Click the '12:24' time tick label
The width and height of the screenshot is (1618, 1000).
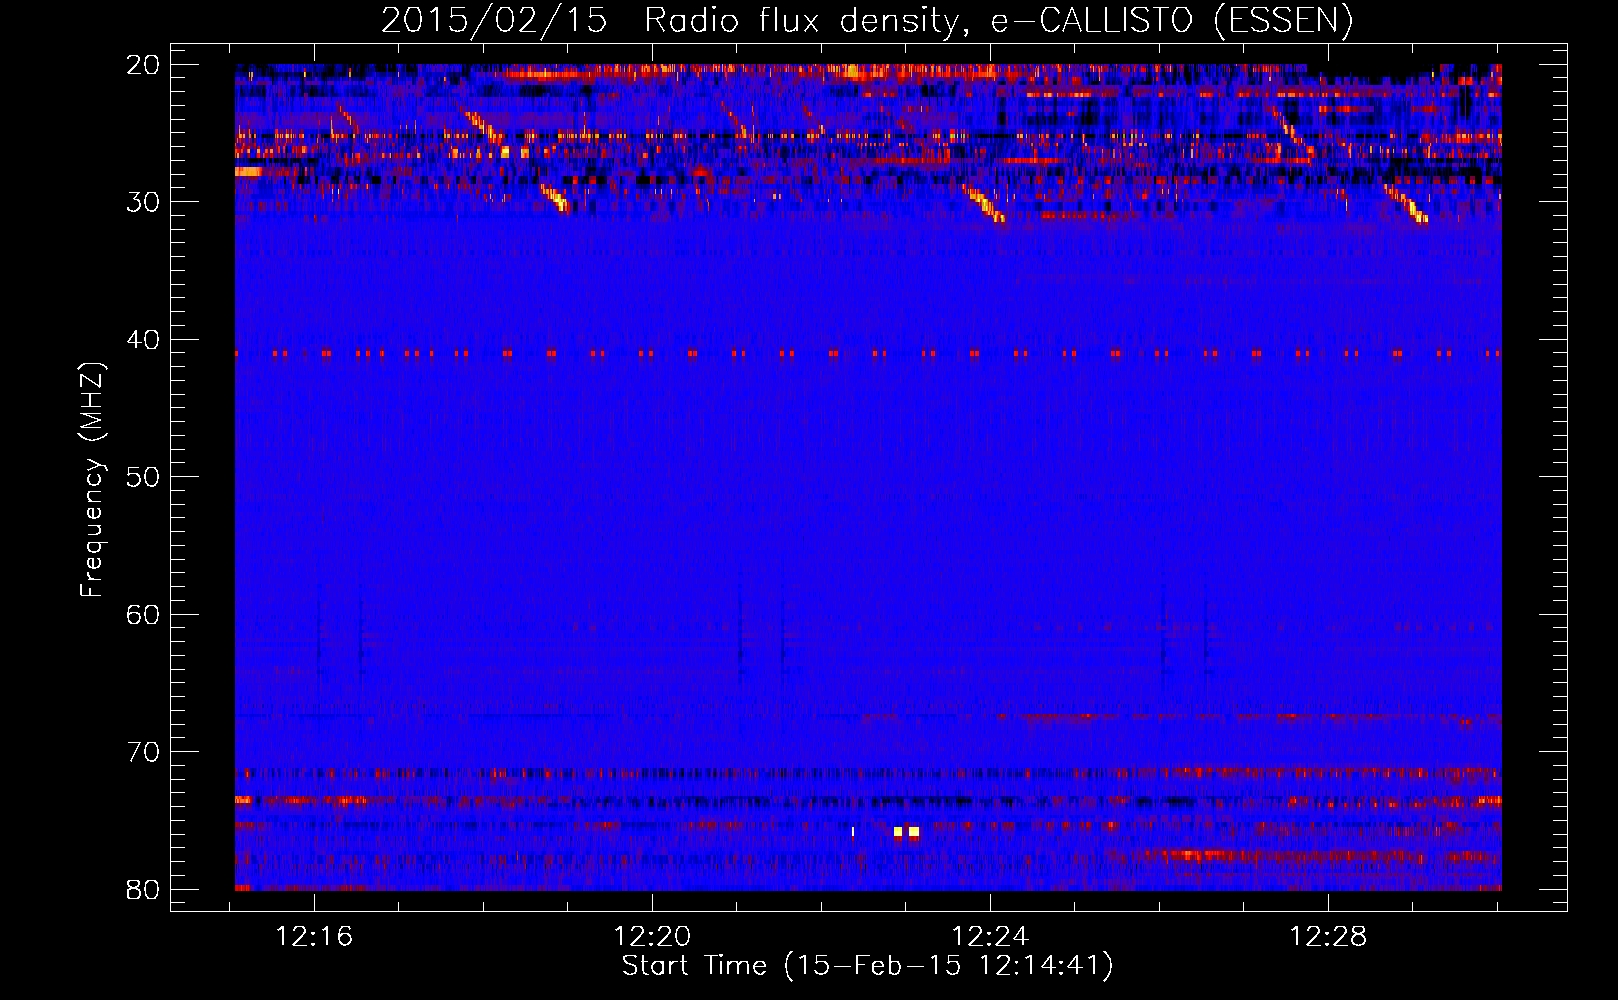point(990,937)
